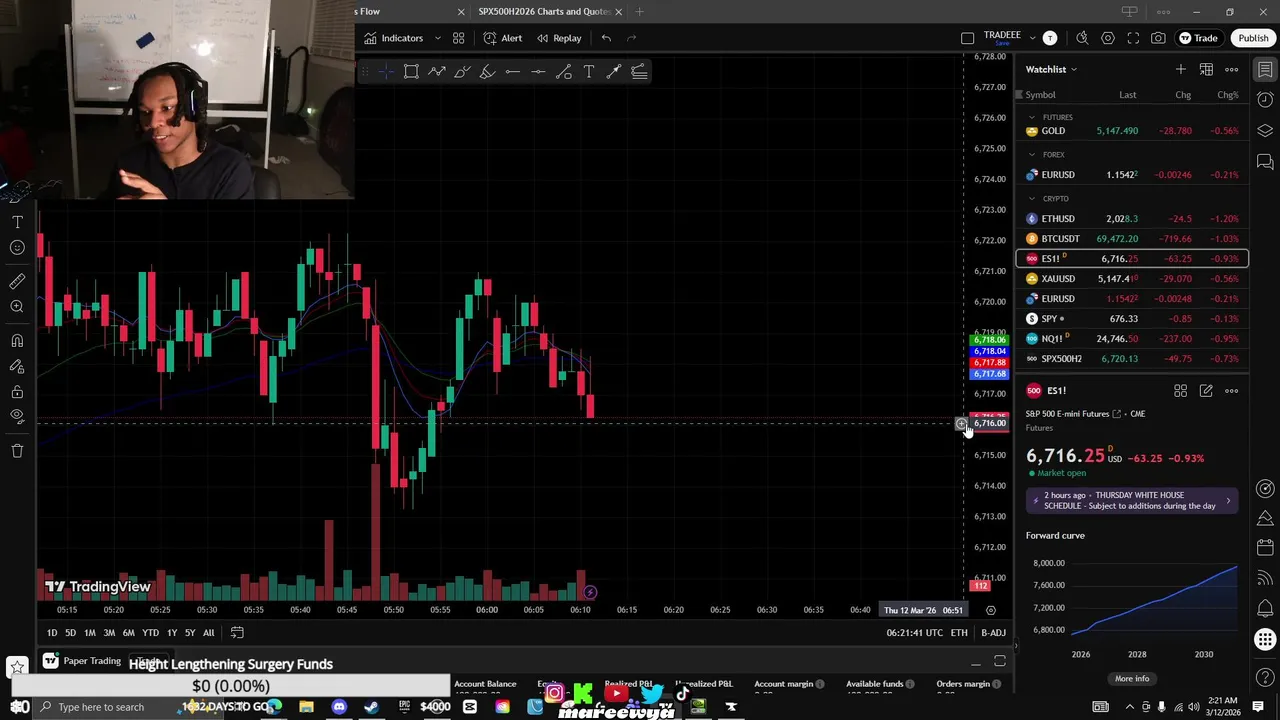This screenshot has width=1280, height=720.
Task: Select the crosshair cursor tool
Action: tap(386, 71)
